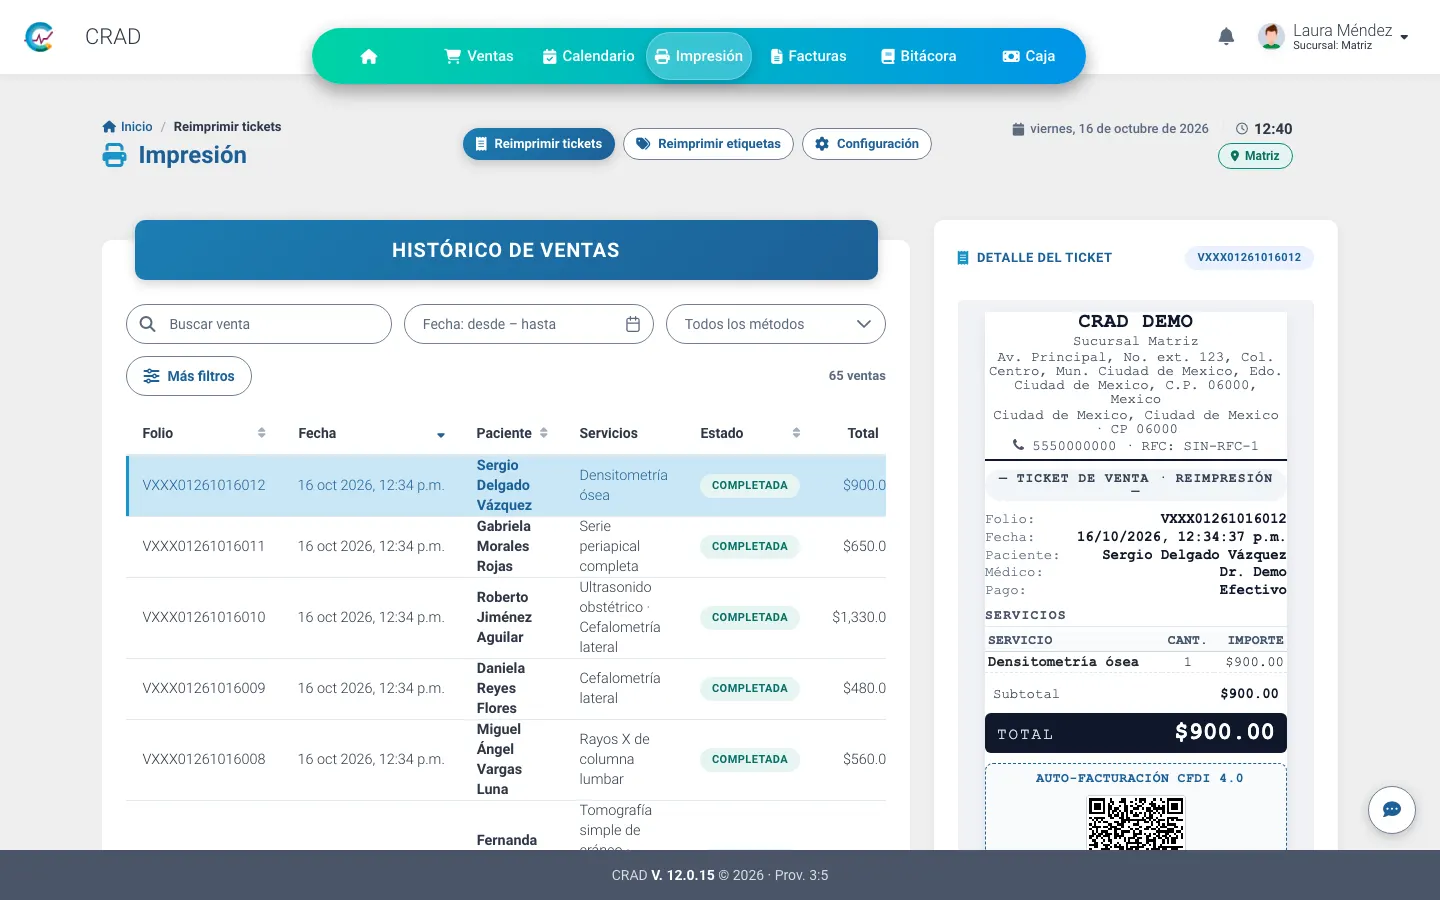Expand Más filtros options
The height and width of the screenshot is (900, 1440).
(189, 376)
